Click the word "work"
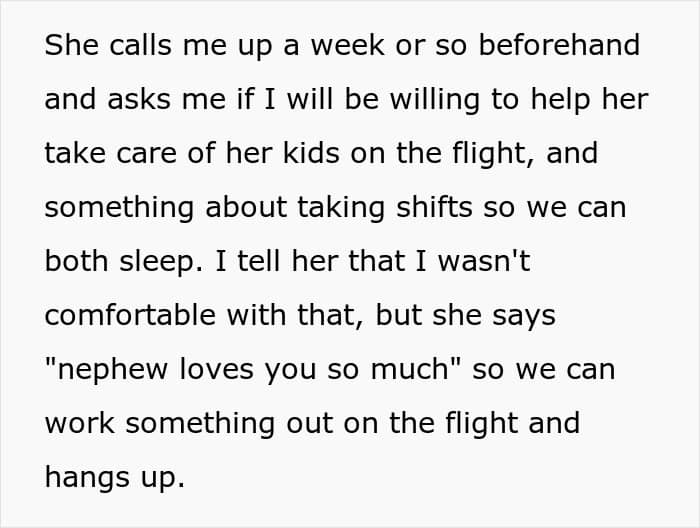The width and height of the screenshot is (700, 528). pyautogui.click(x=80, y=424)
